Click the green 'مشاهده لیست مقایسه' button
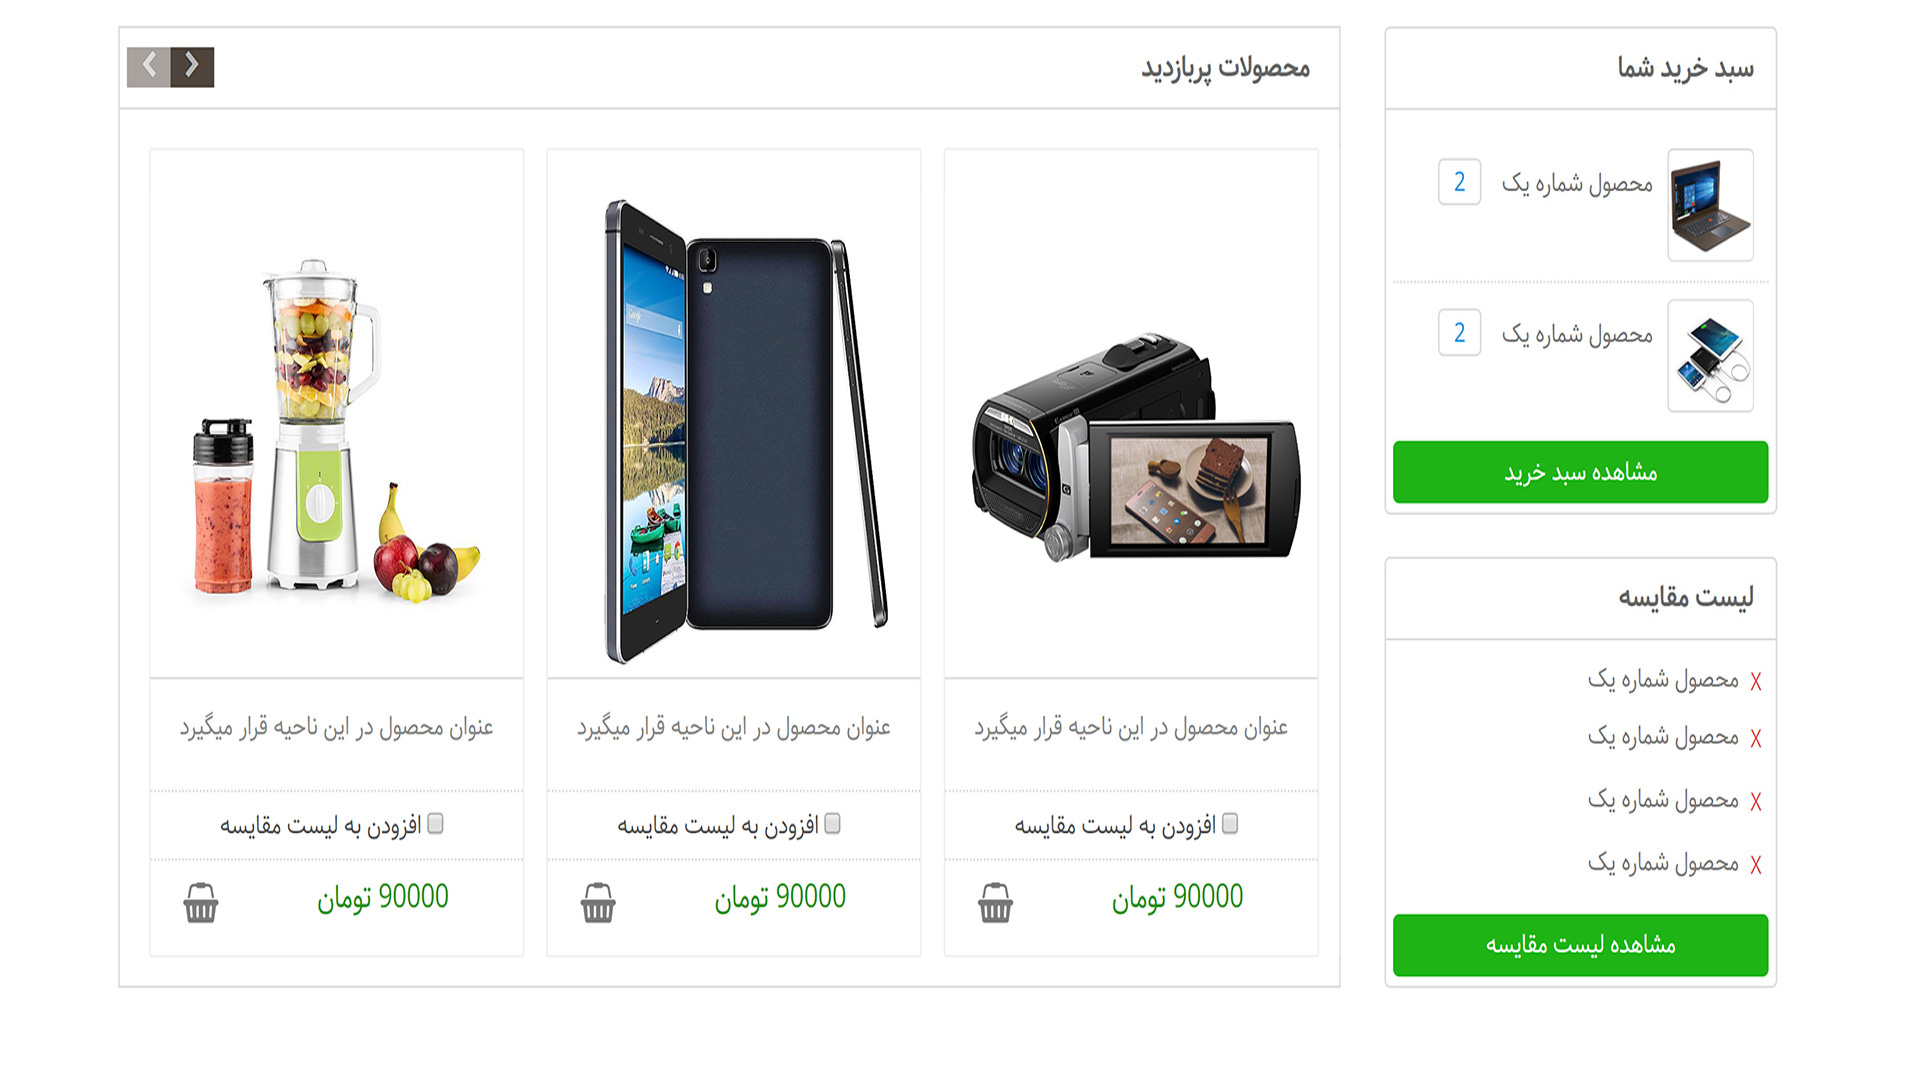This screenshot has width=1920, height=1080. pyautogui.click(x=1580, y=945)
